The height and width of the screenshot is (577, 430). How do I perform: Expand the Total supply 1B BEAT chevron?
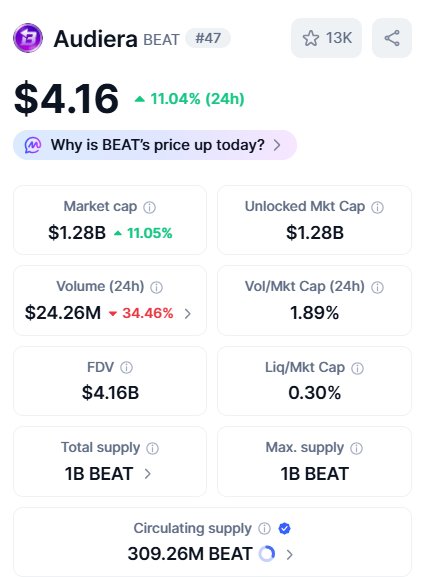pos(148,474)
